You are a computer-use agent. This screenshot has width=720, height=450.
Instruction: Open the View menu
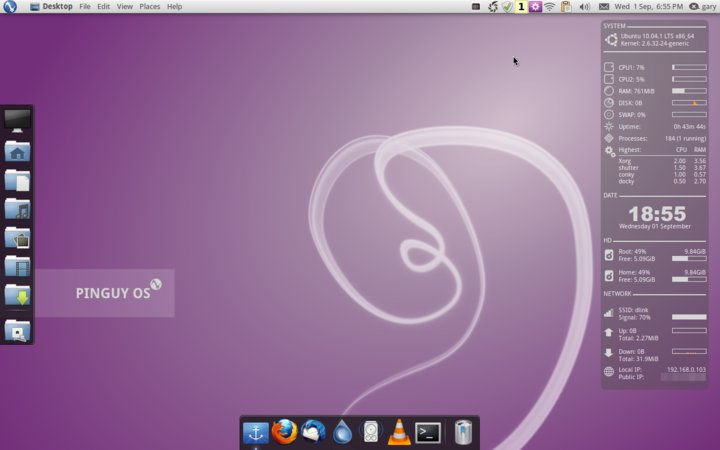pos(124,6)
